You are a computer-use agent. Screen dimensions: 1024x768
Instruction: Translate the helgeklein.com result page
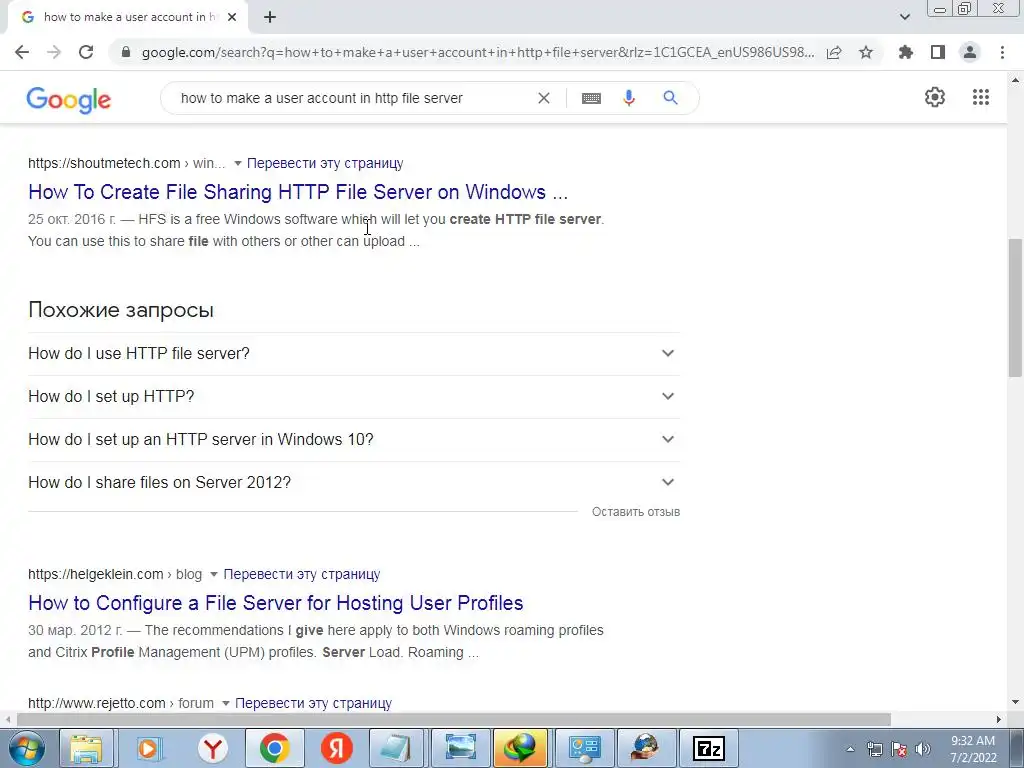[x=302, y=575]
